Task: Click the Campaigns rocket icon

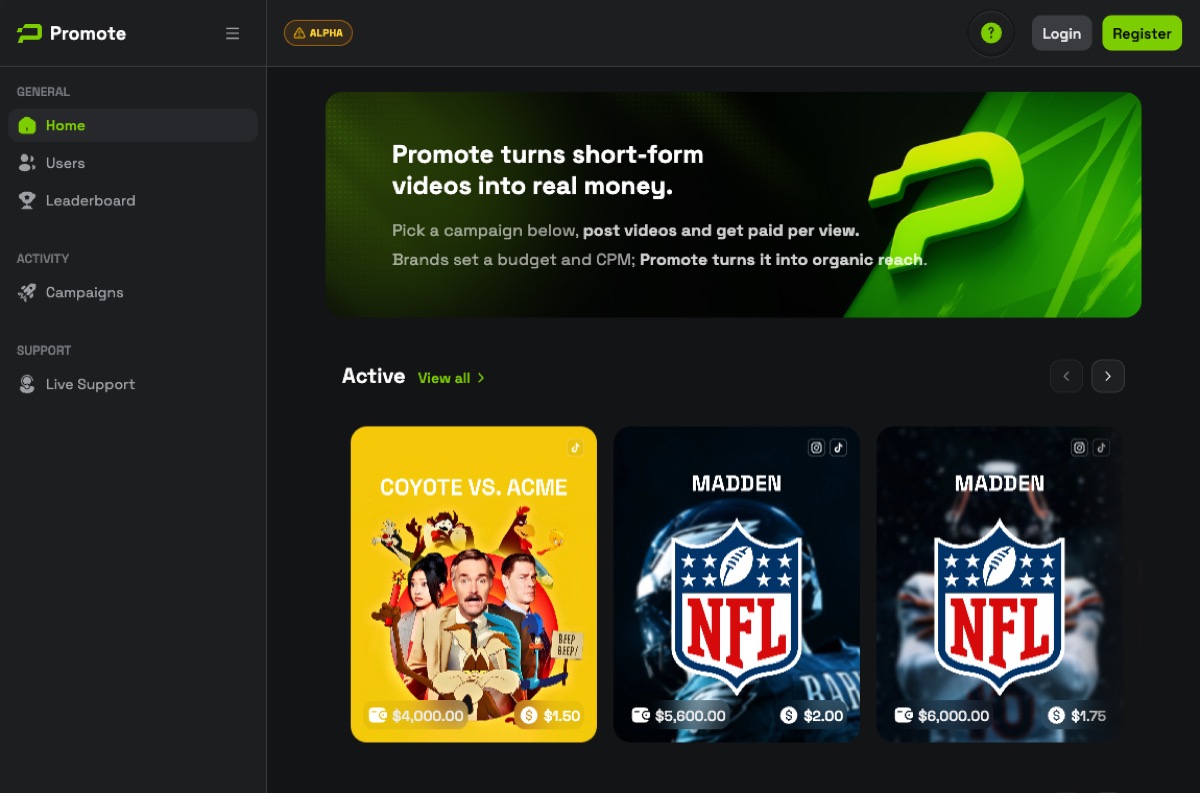Action: [x=27, y=293]
